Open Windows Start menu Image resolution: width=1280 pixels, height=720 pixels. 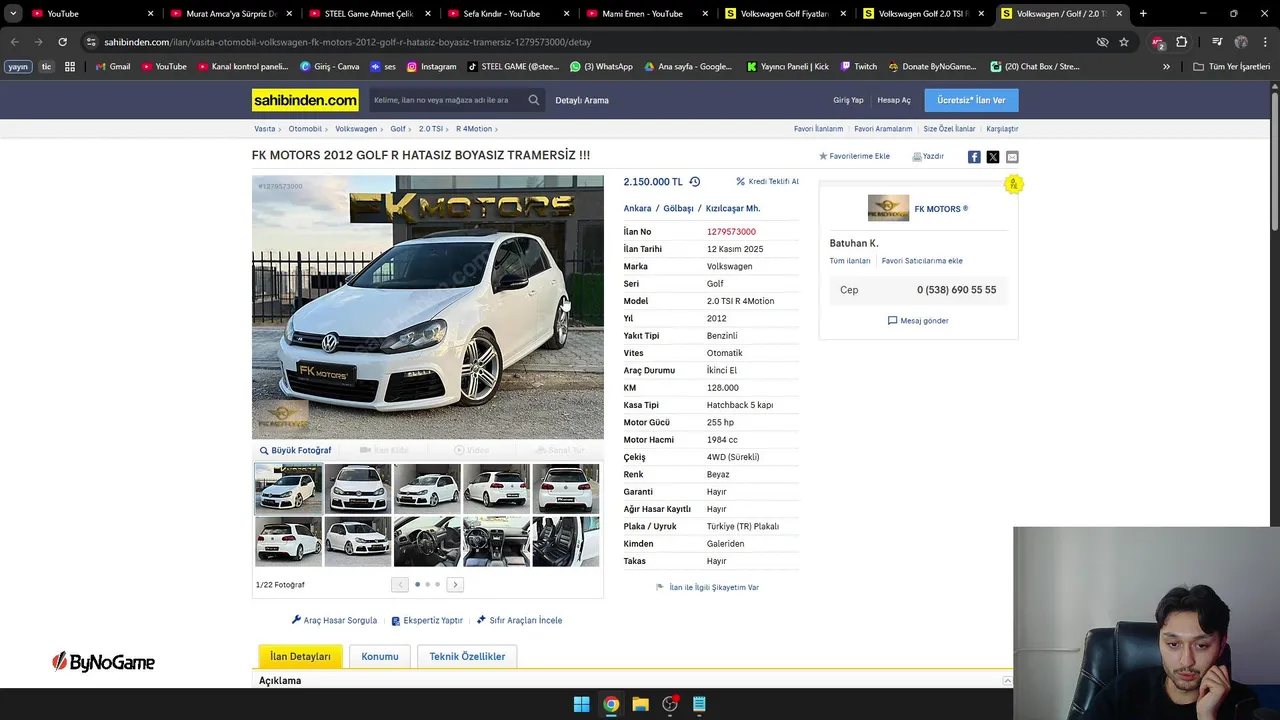point(581,704)
